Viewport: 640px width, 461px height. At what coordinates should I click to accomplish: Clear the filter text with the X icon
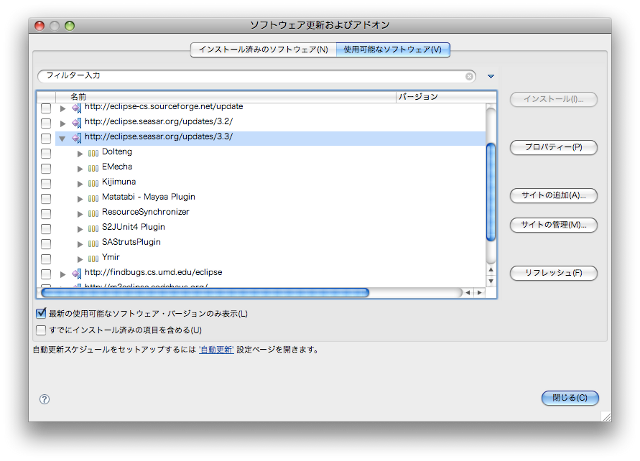469,76
